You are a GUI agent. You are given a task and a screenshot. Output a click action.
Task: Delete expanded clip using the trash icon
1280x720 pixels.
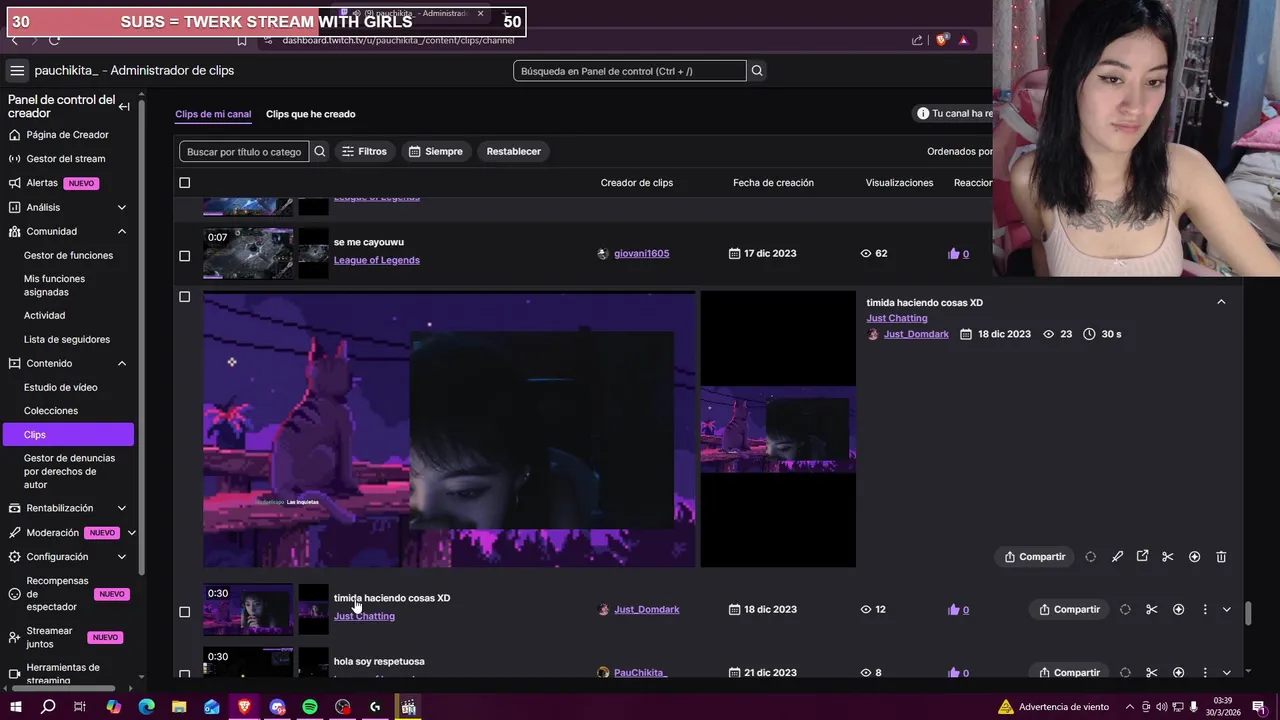[x=1221, y=557]
